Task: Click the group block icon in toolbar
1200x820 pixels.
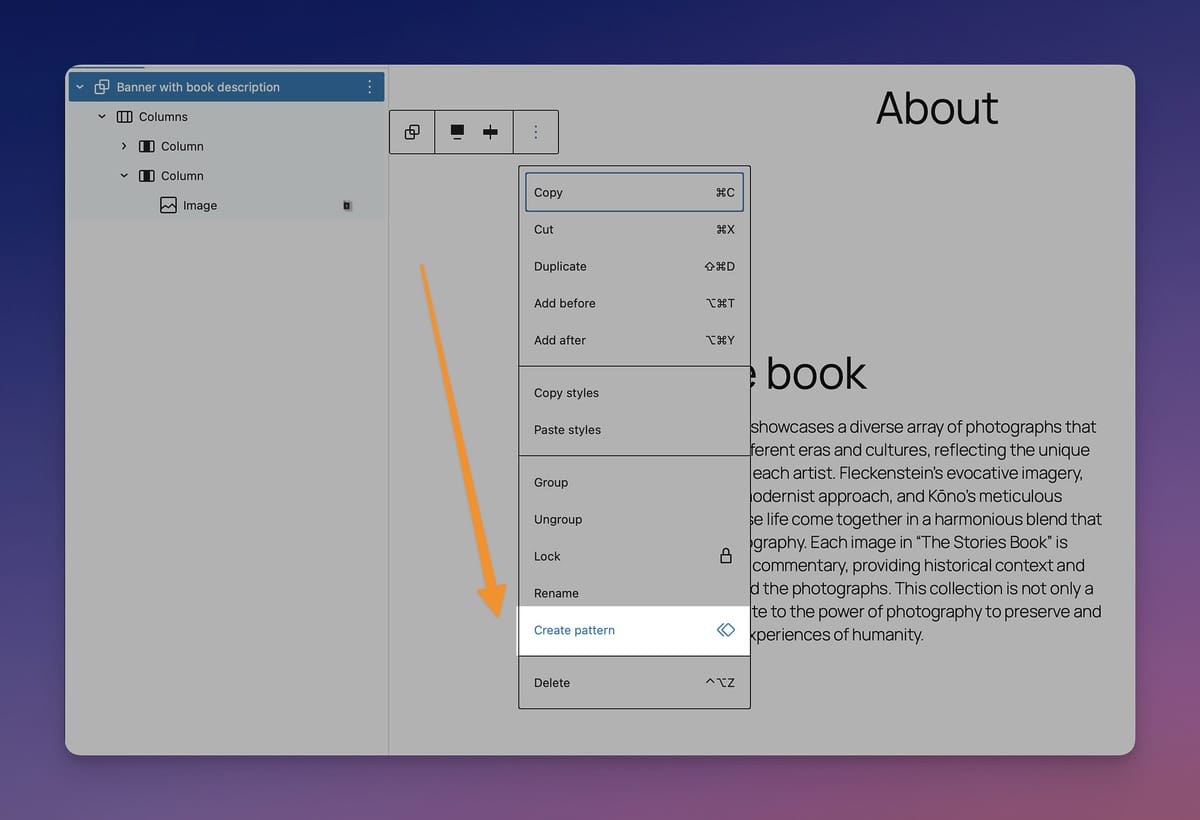Action: [412, 132]
